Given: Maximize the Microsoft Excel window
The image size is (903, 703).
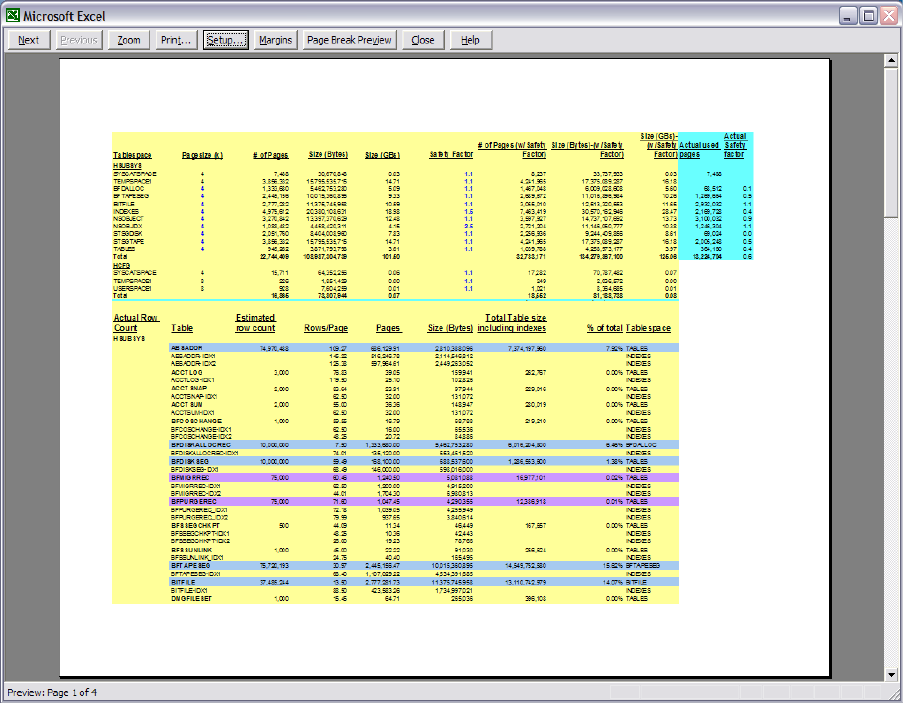Looking at the screenshot, I should point(868,16).
